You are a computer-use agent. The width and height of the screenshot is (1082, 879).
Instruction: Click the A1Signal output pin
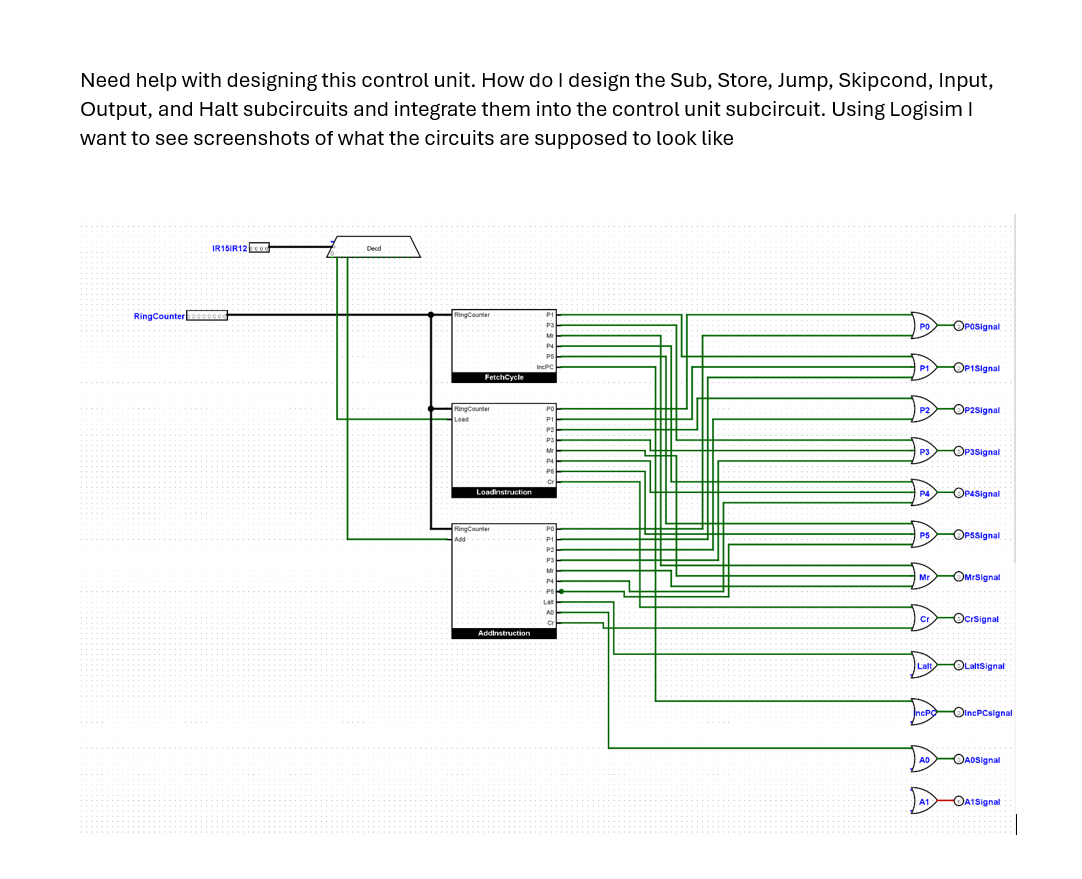coord(958,801)
